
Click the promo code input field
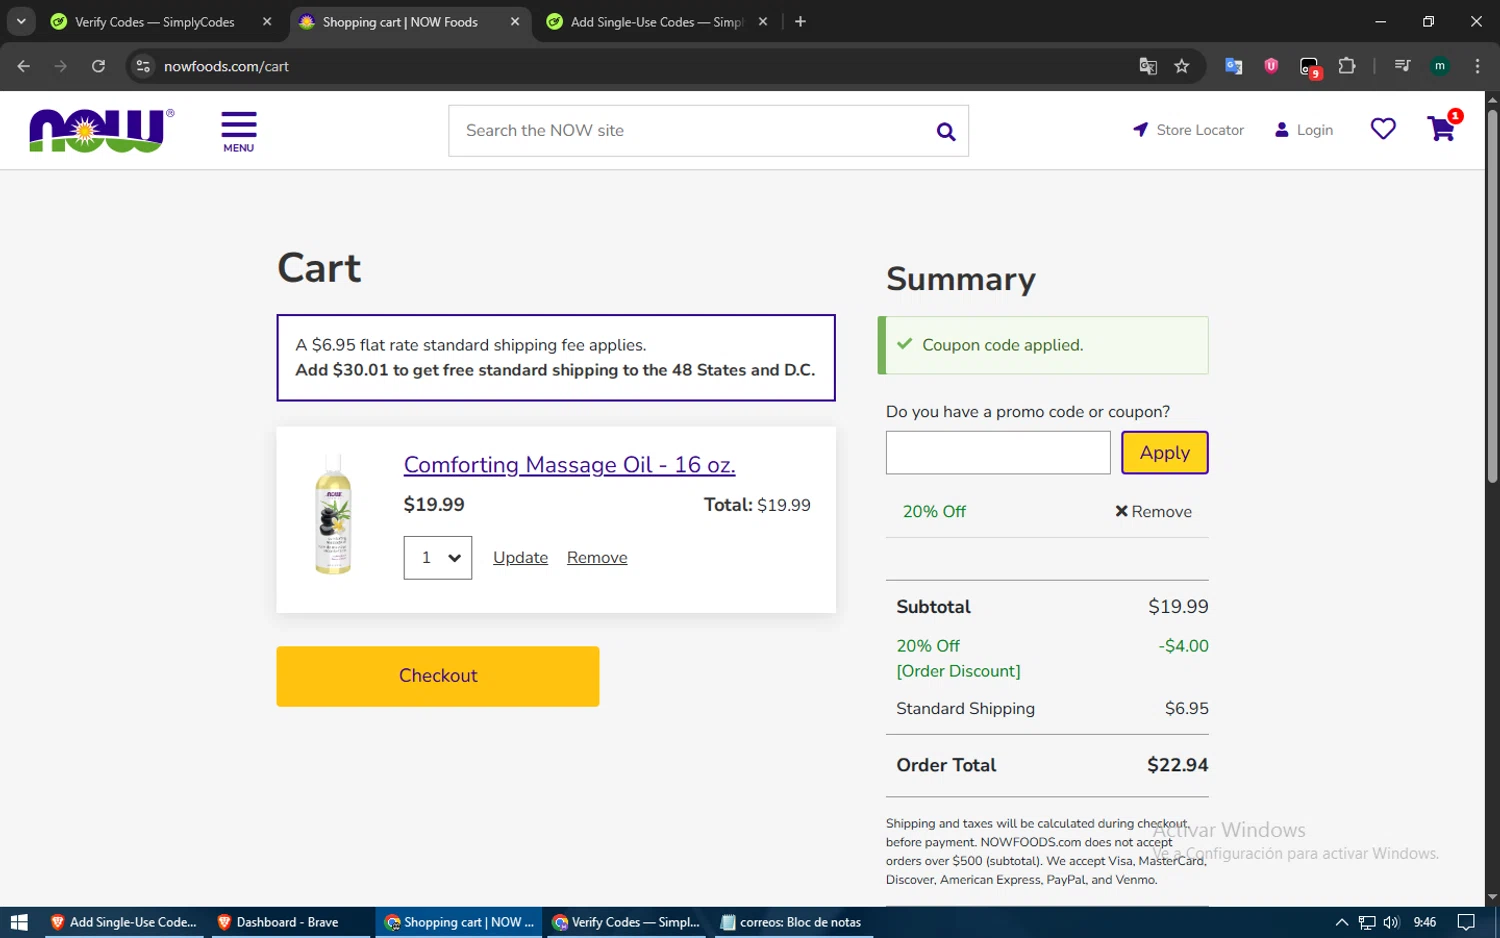998,453
